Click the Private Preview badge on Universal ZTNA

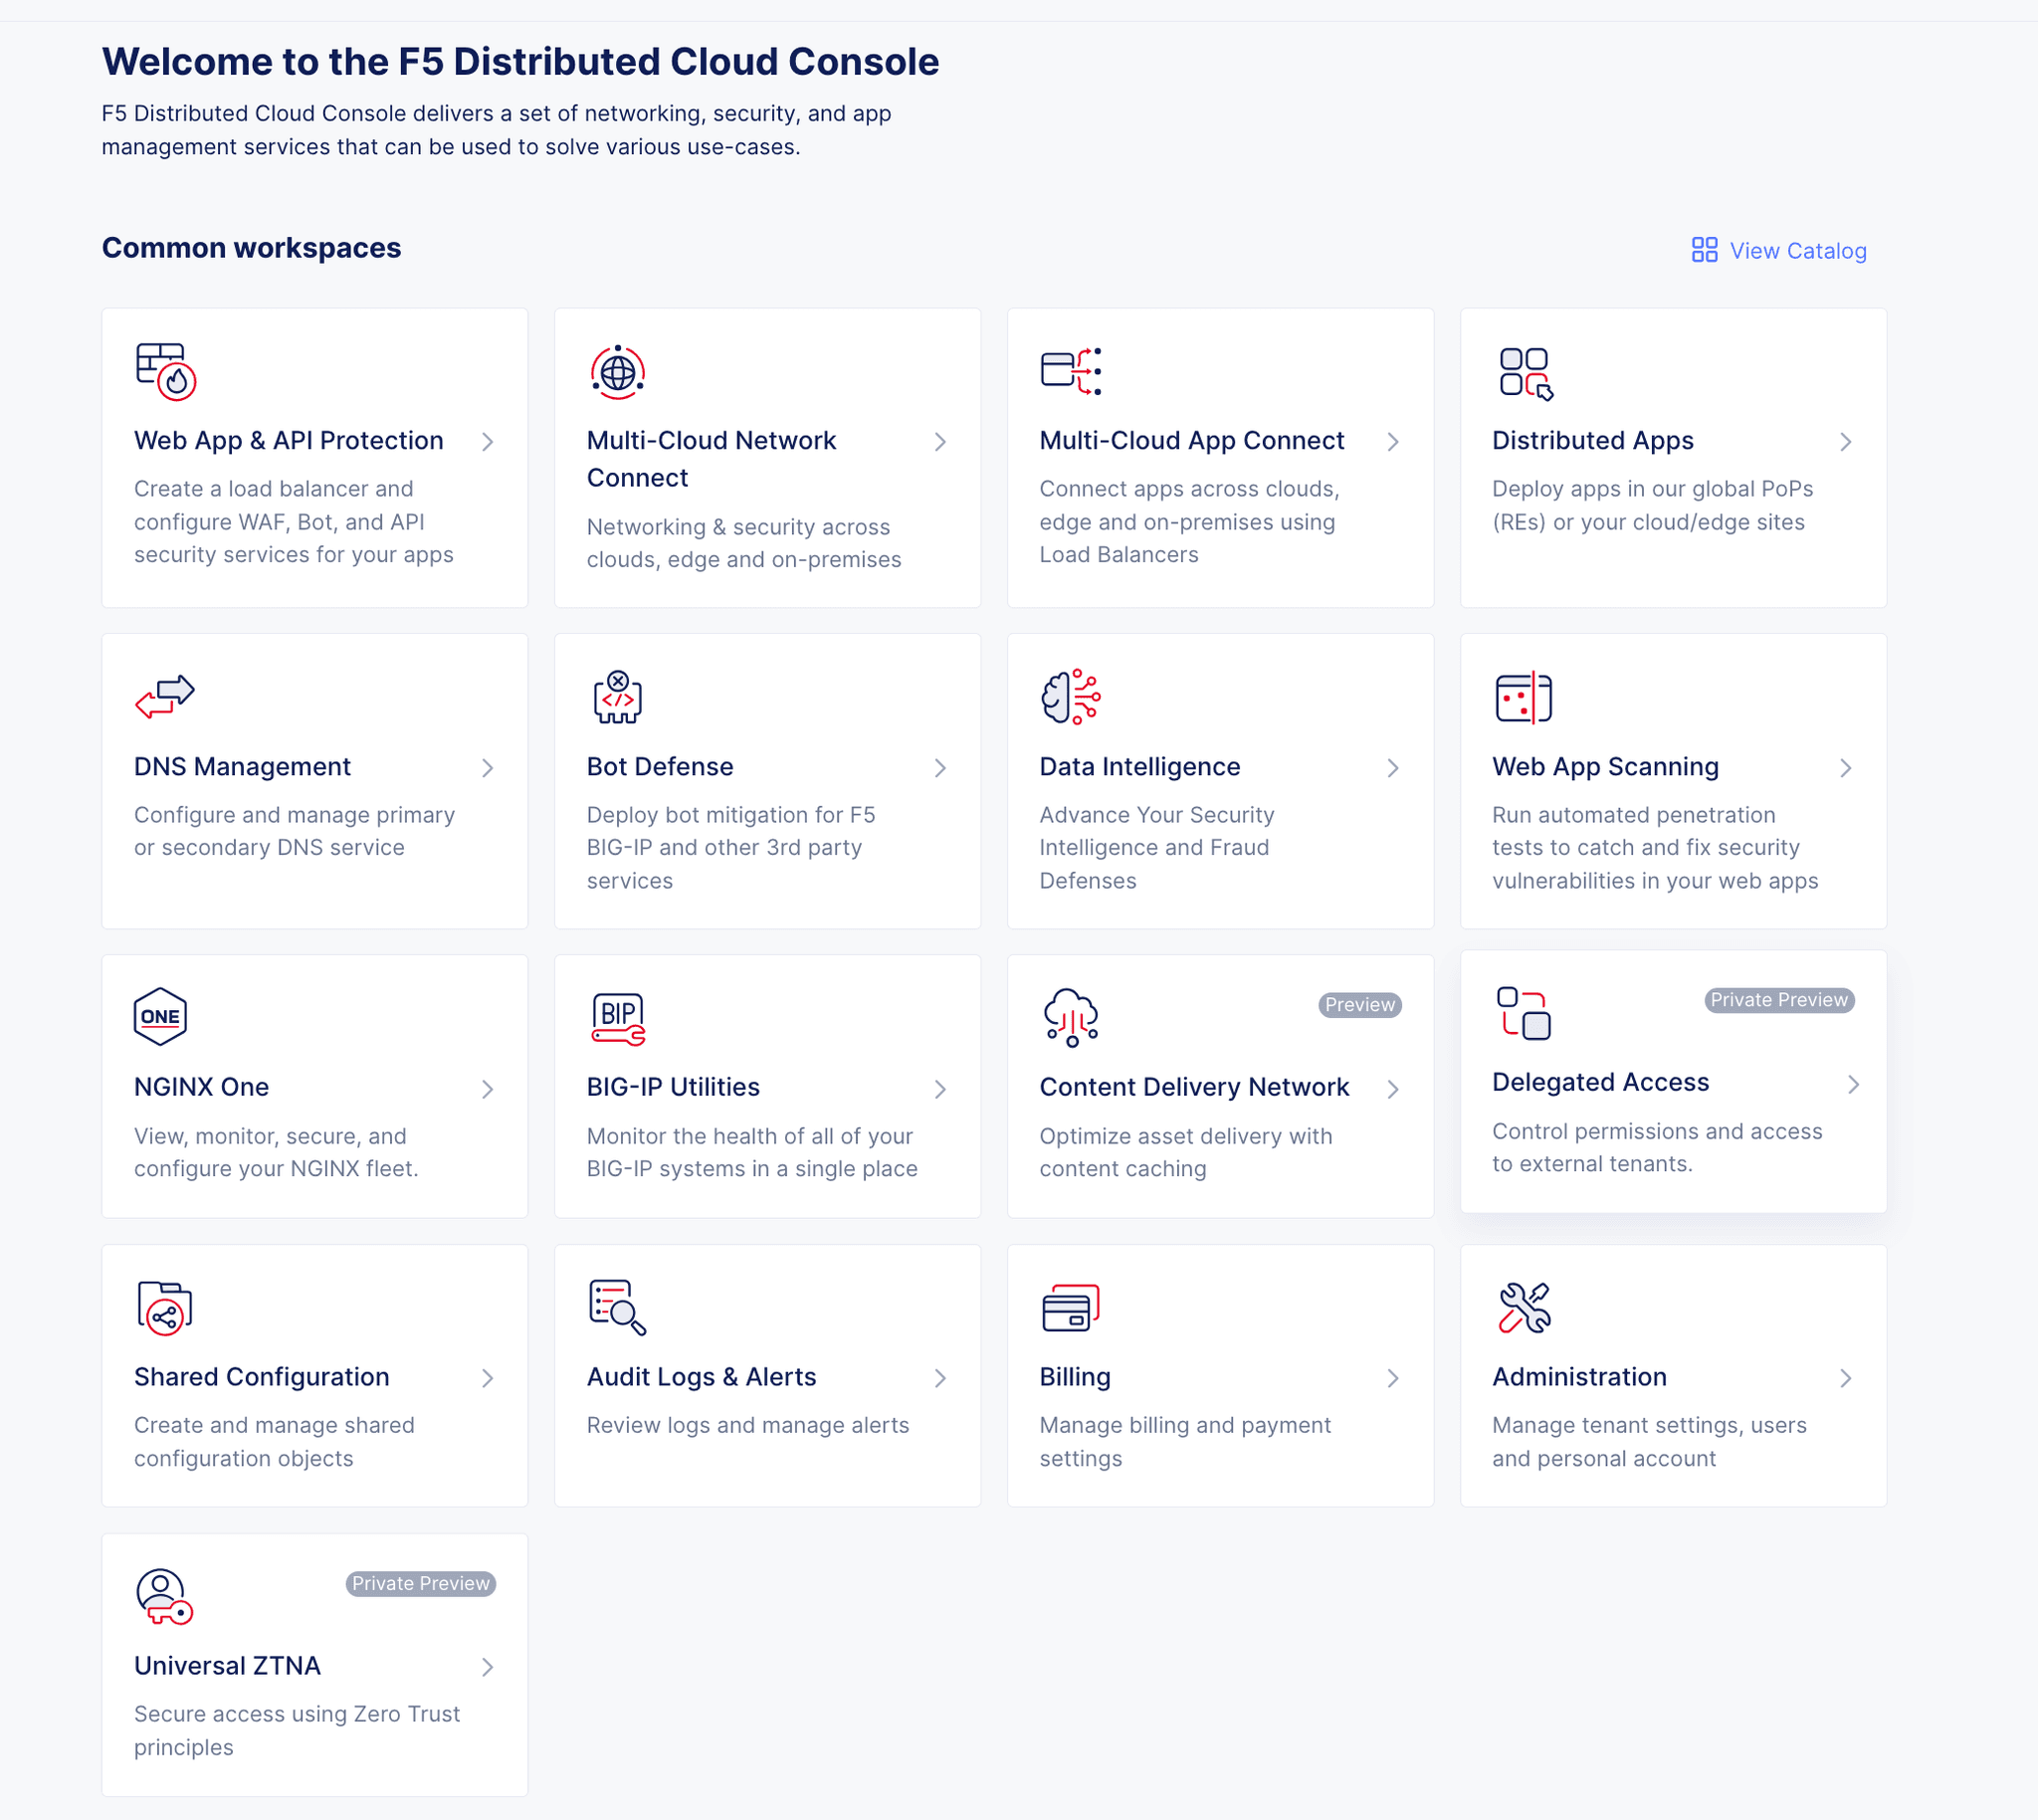421,1583
